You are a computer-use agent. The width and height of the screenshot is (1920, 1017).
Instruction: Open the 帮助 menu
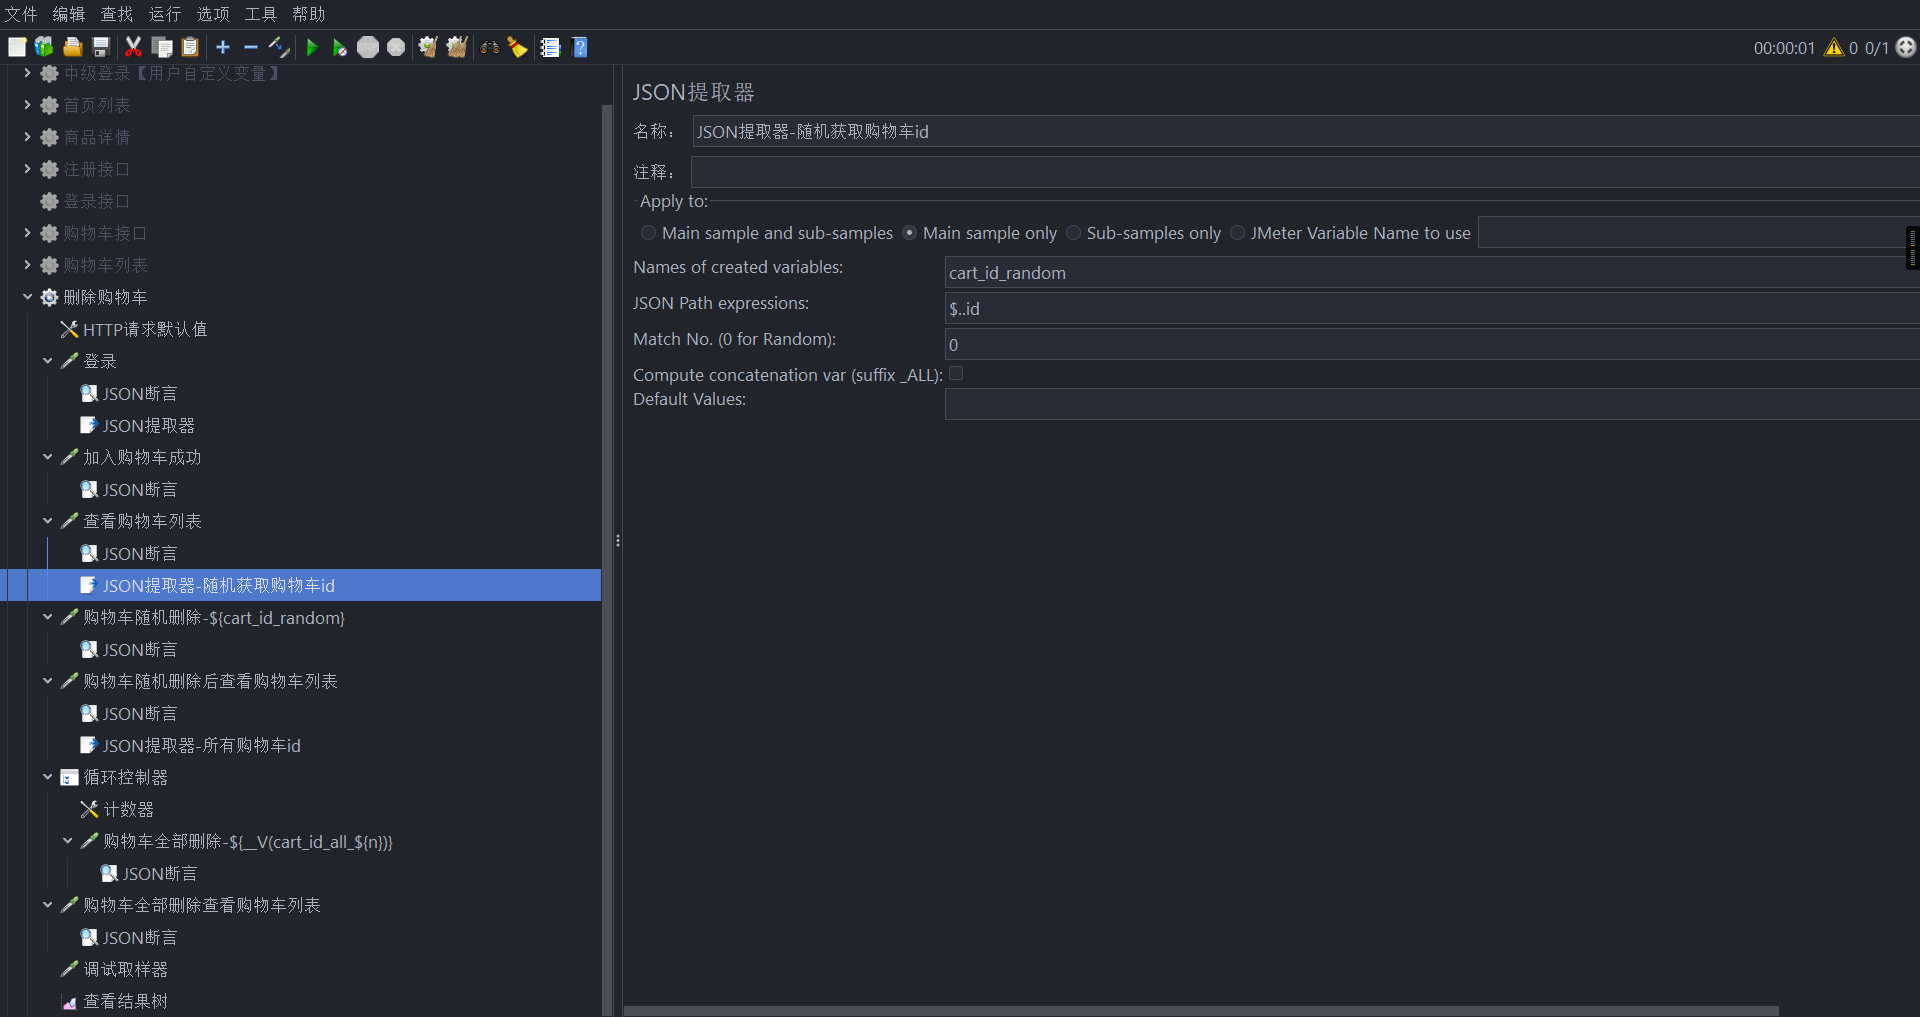[x=309, y=14]
